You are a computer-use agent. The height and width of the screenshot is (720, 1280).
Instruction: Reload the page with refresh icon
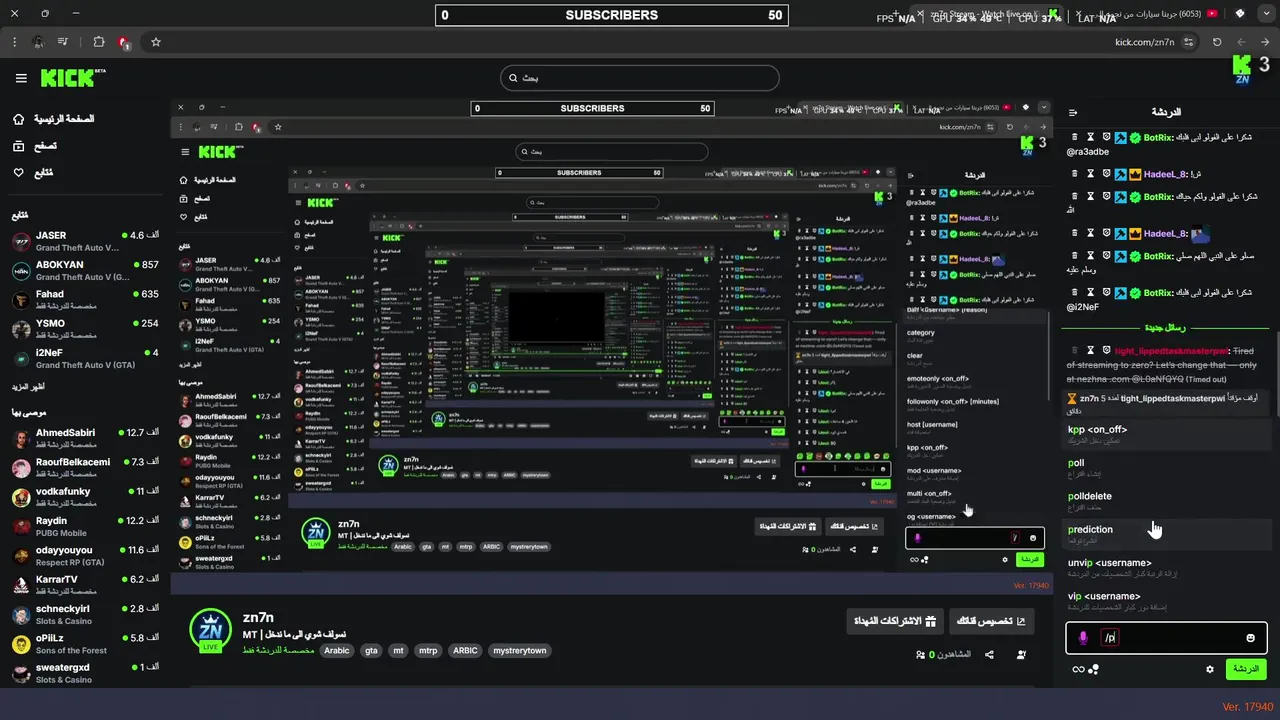(x=1217, y=42)
